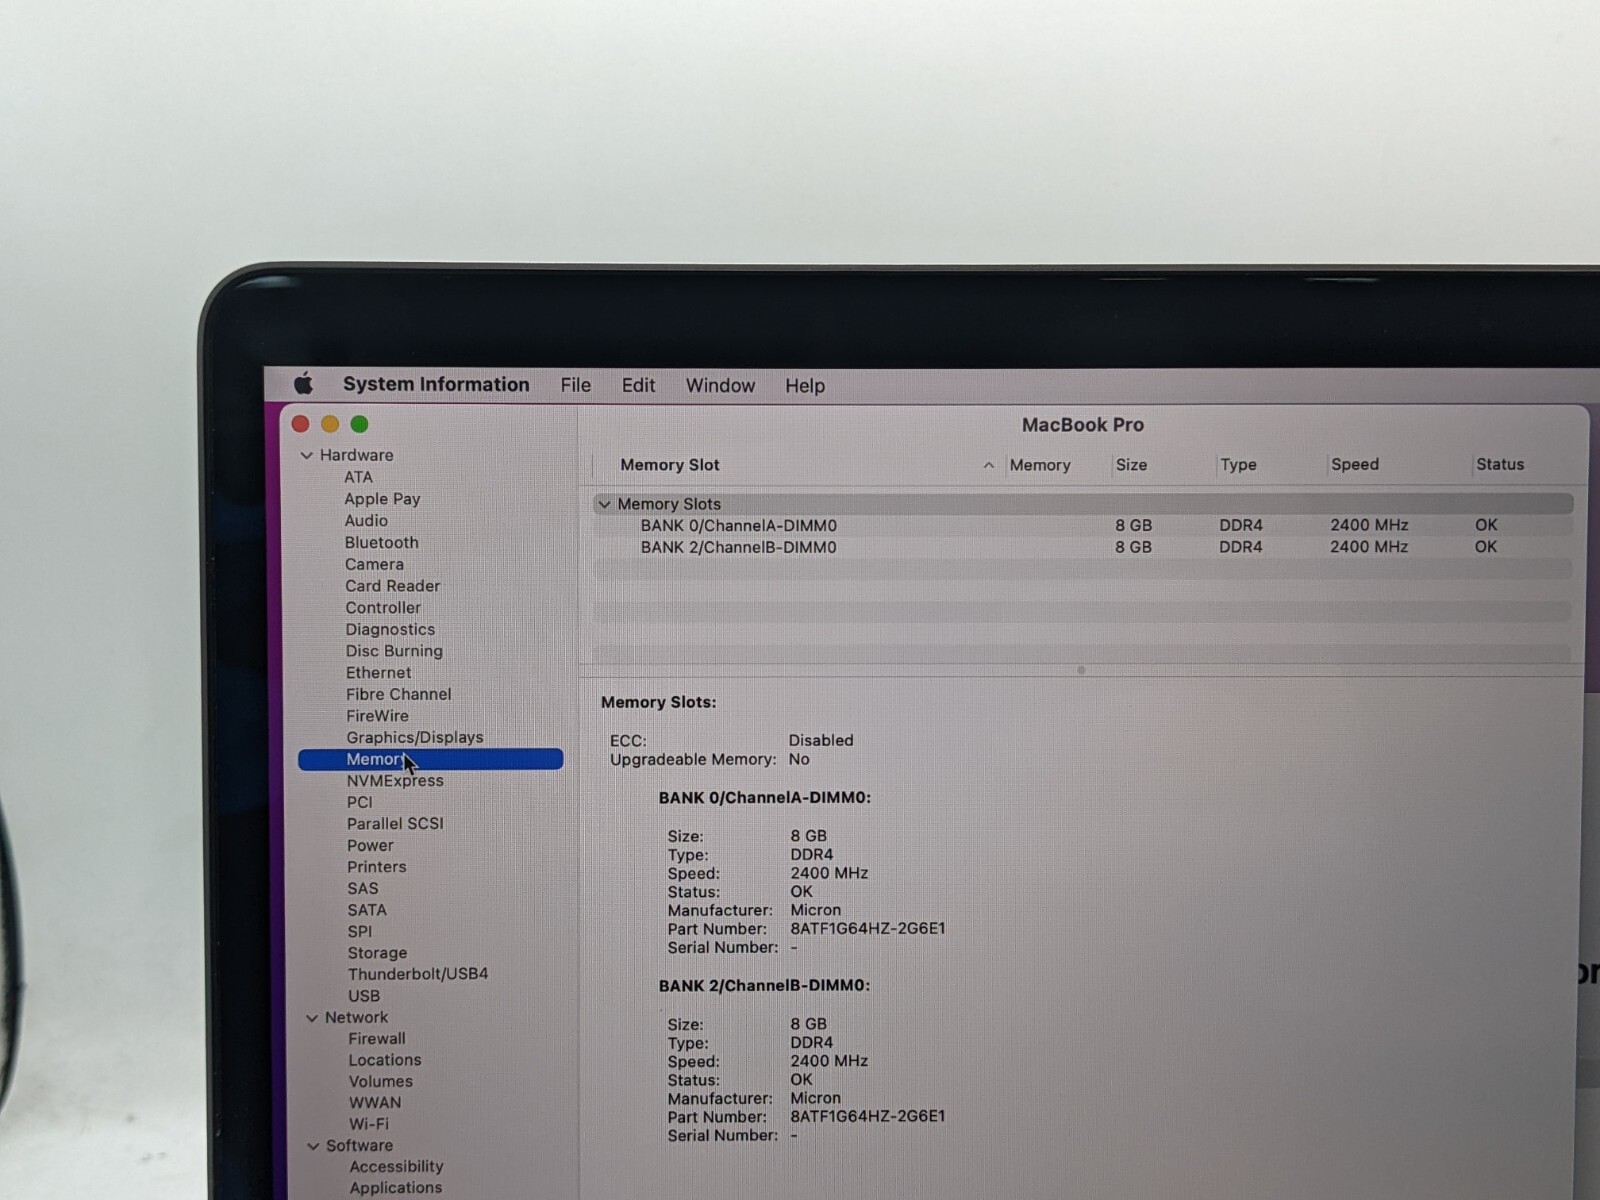Open the Apple menu
Screen dimensions: 1600x1200
click(x=304, y=384)
